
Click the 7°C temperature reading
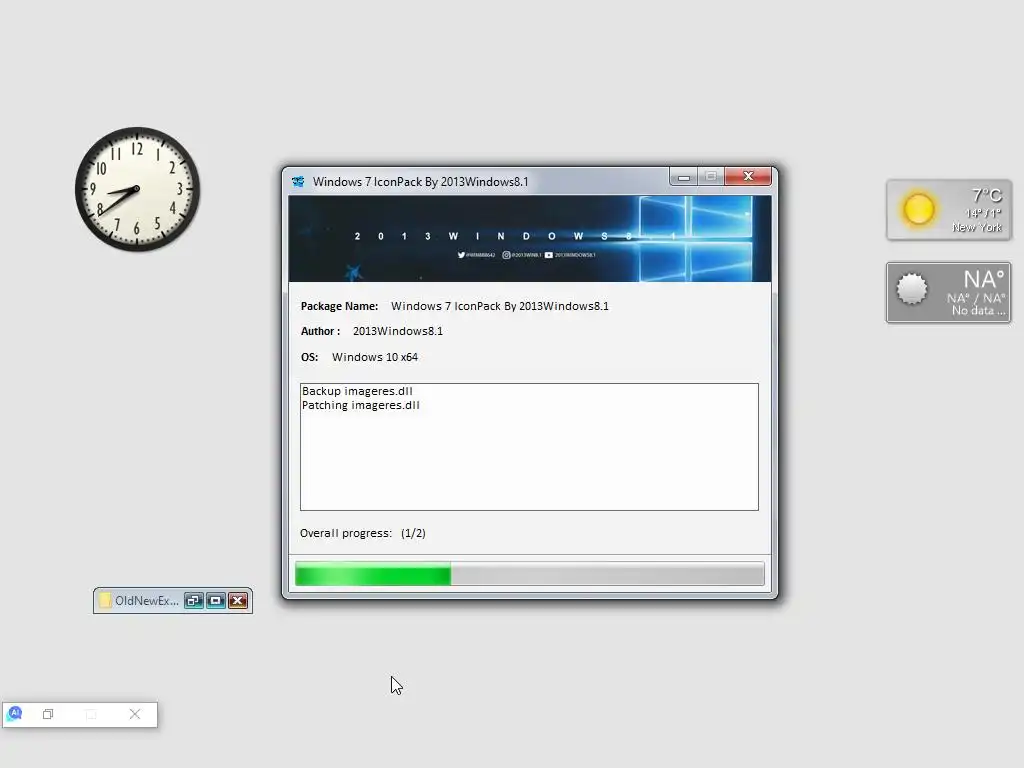[x=986, y=195]
